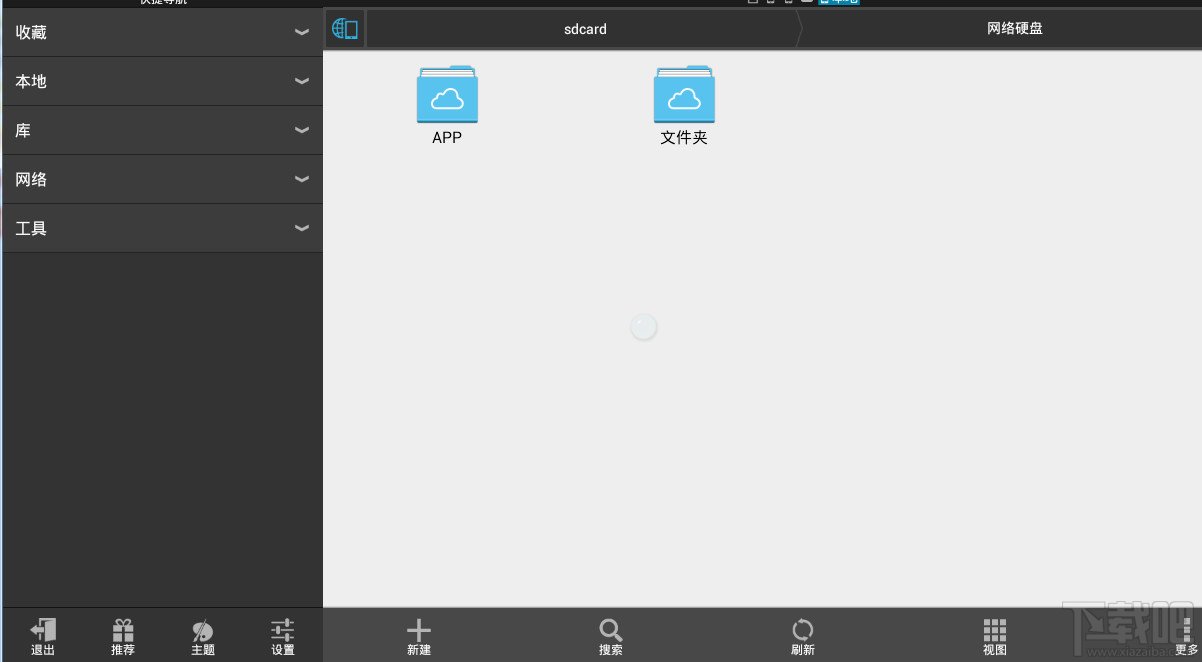Expand the Library (库) section
Image resolution: width=1202 pixels, height=662 pixels.
(x=162, y=130)
